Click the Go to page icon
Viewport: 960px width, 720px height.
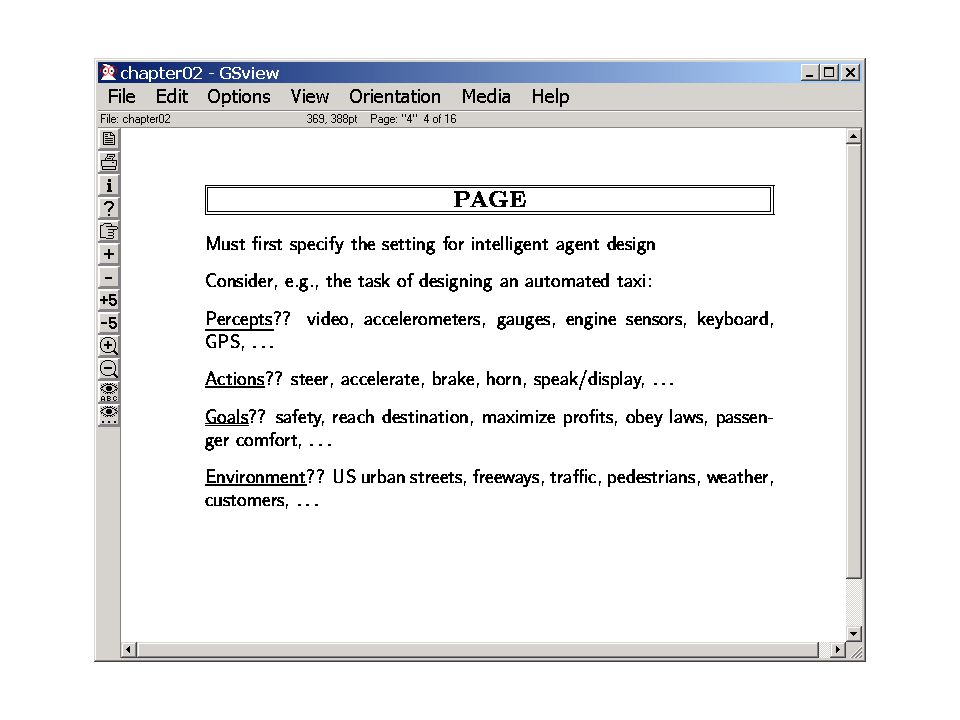tap(108, 231)
